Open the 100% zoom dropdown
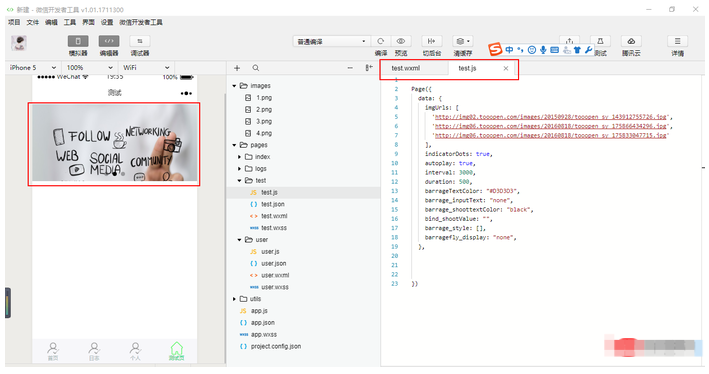The width and height of the screenshot is (709, 374). pyautogui.click(x=89, y=67)
